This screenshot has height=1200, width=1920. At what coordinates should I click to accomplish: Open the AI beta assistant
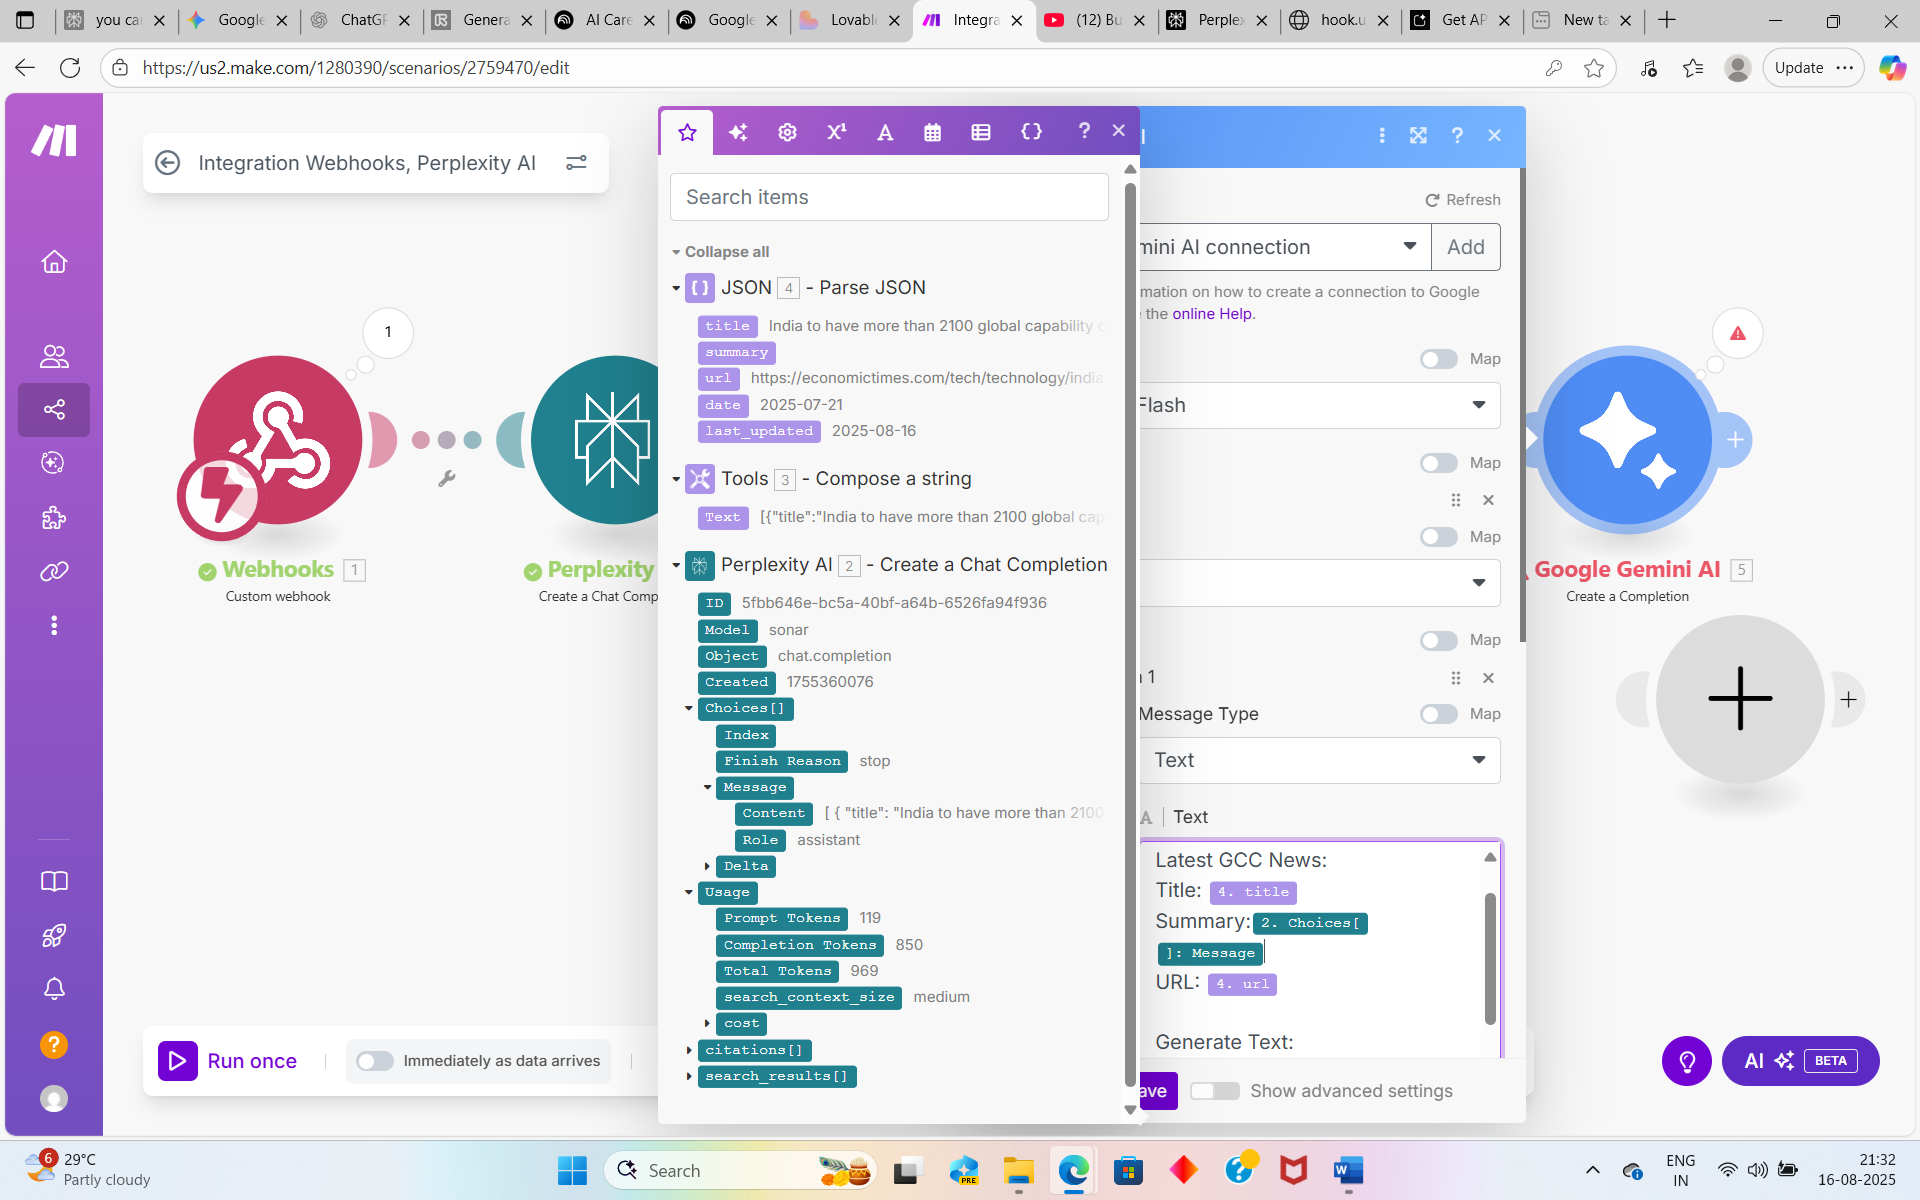click(x=1800, y=1061)
